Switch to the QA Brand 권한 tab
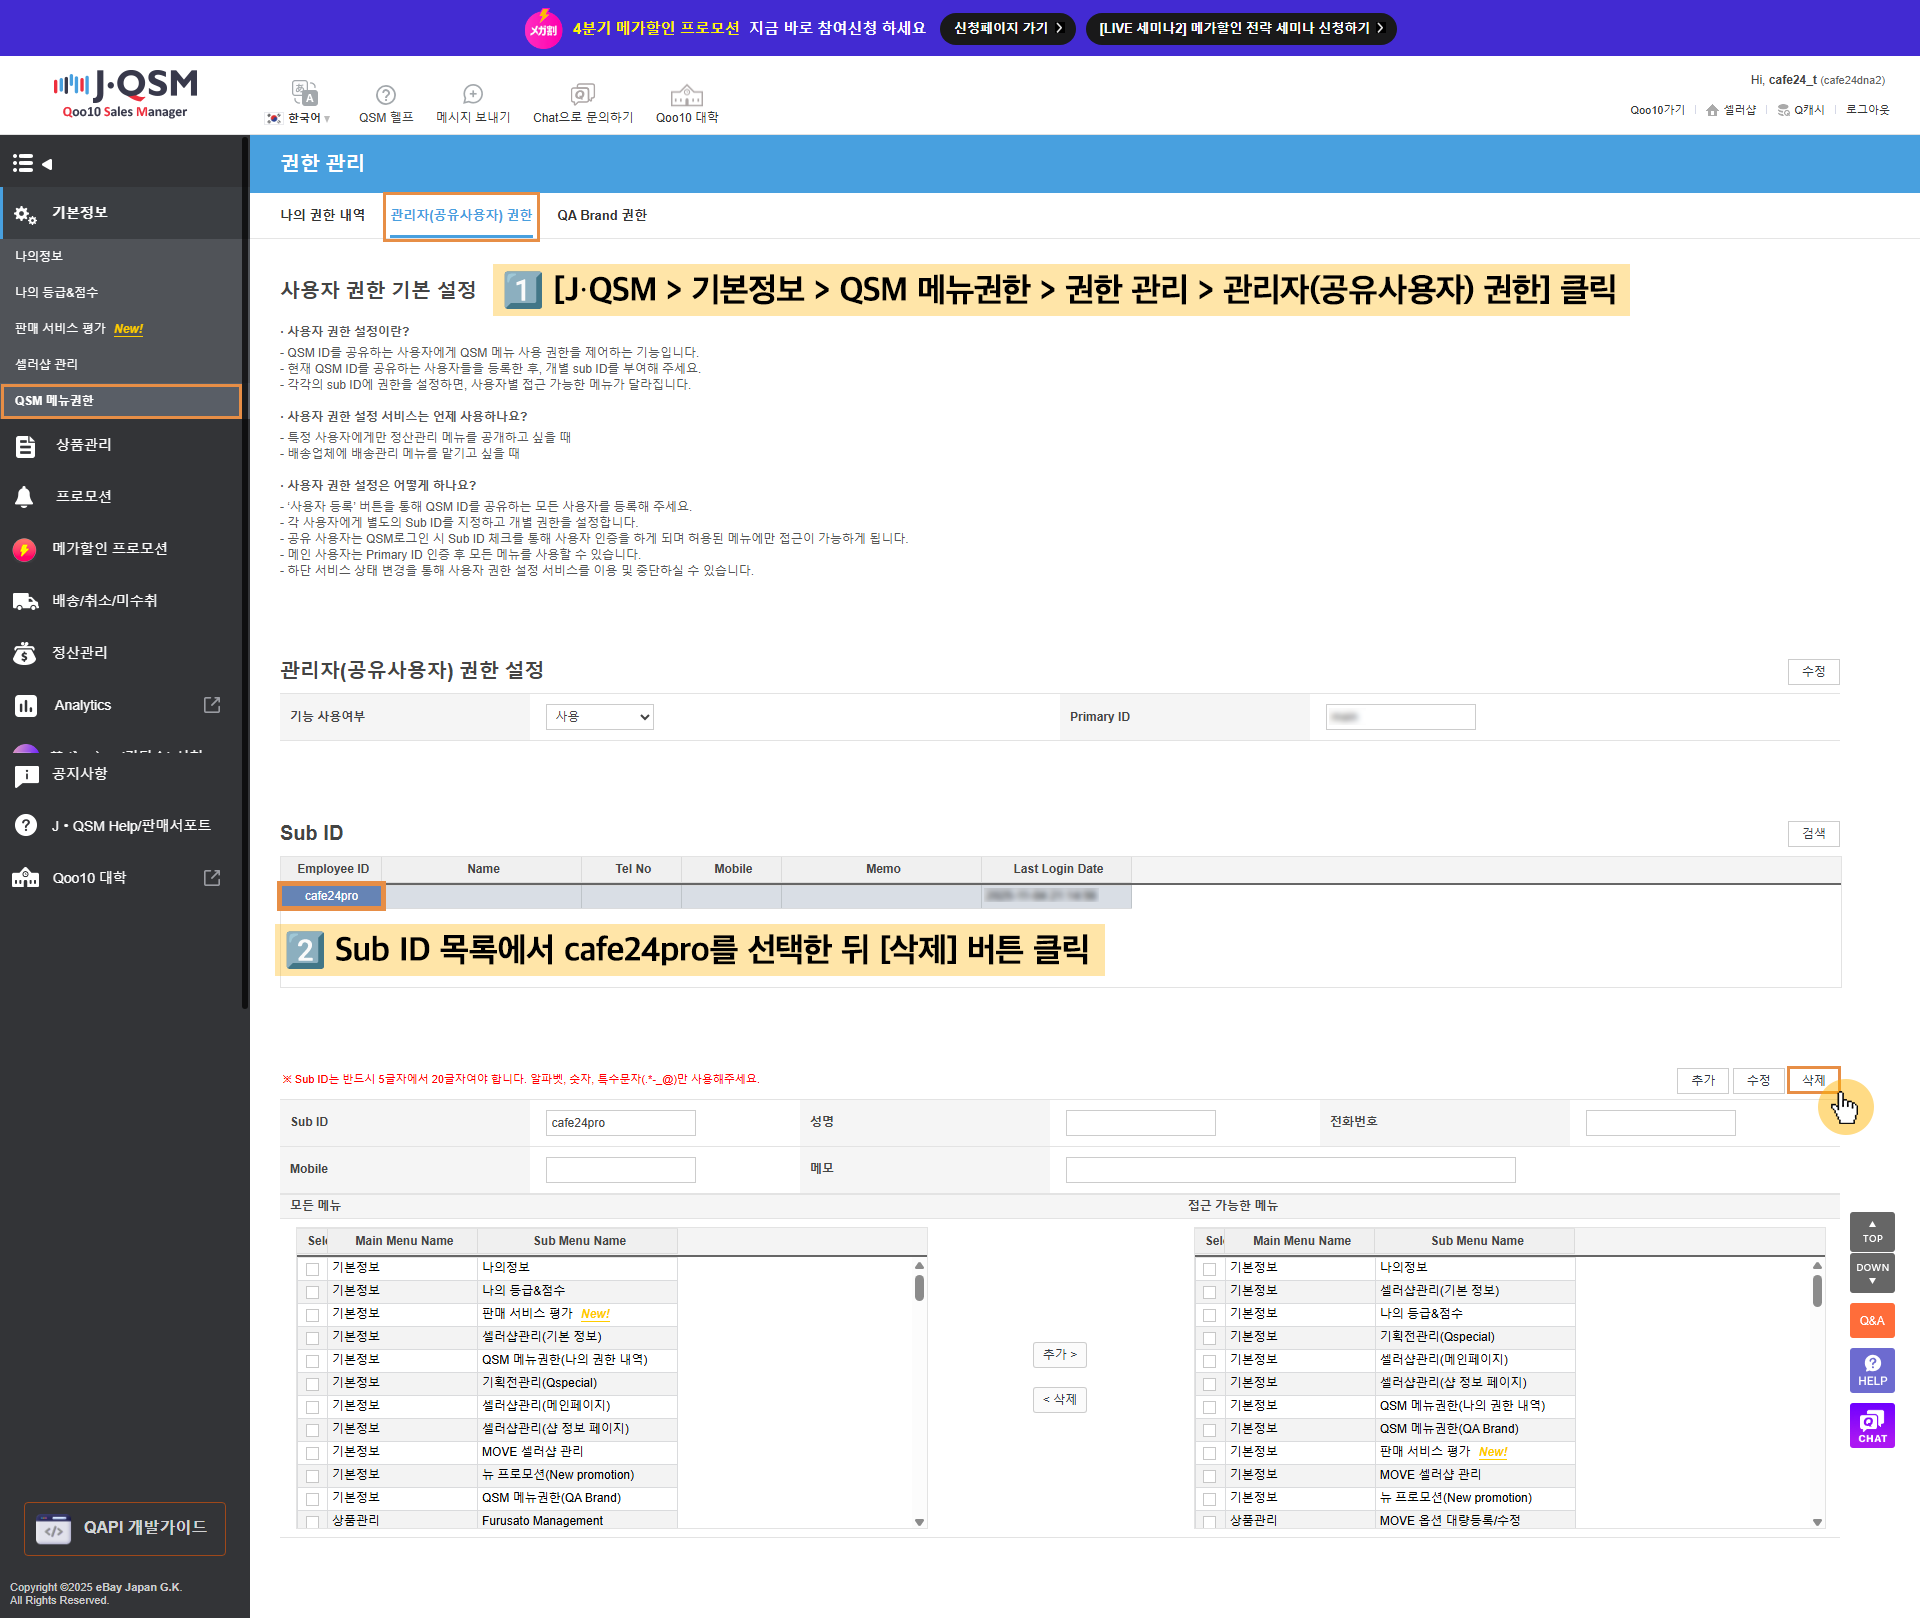 [601, 215]
